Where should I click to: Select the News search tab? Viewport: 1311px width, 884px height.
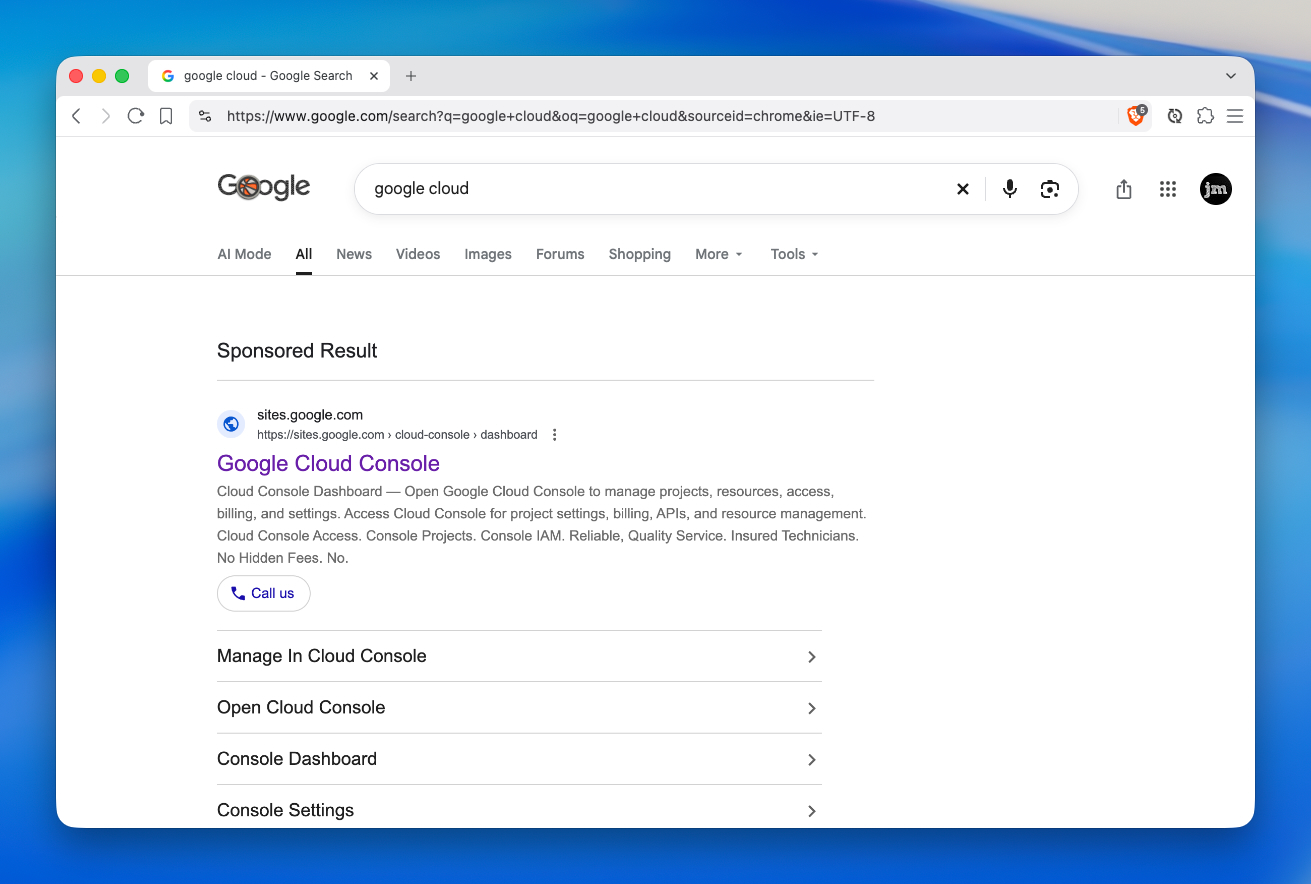(x=354, y=254)
